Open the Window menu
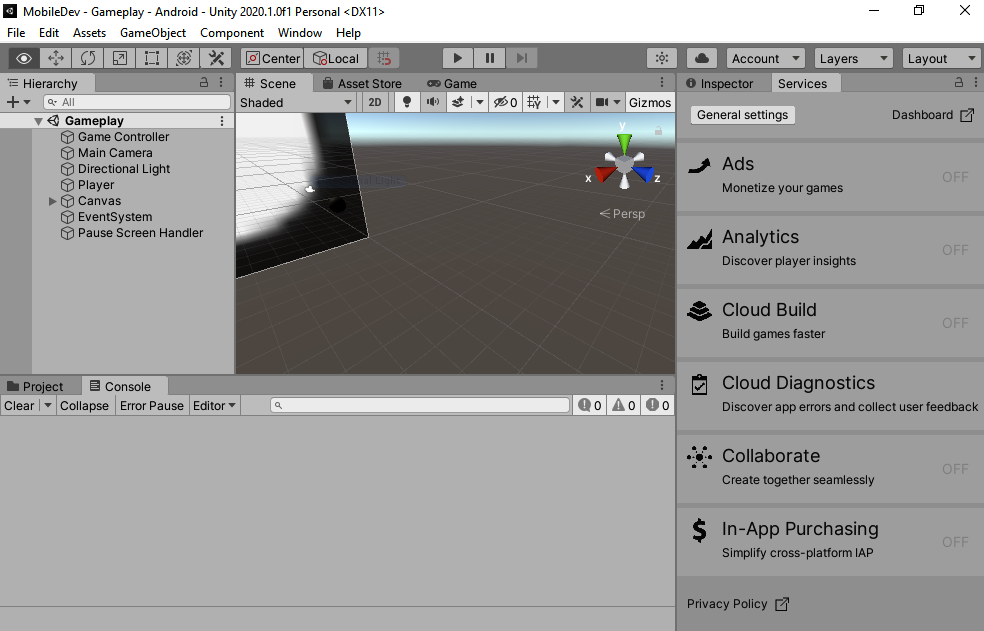Viewport: 984px width, 631px height. [300, 33]
